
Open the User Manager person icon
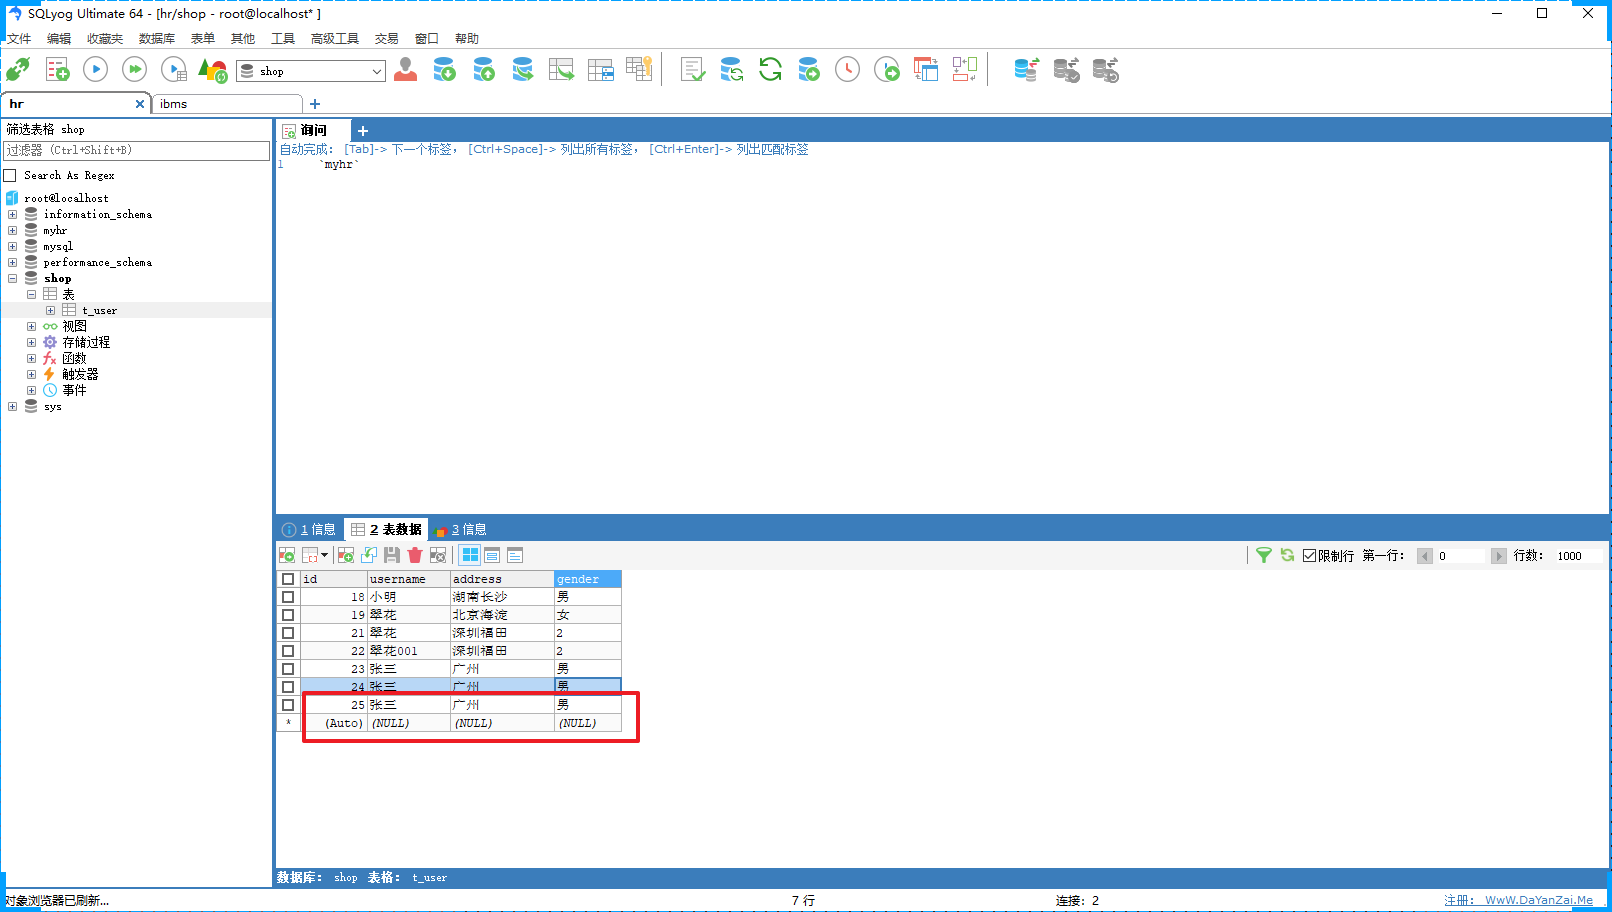[x=406, y=70]
